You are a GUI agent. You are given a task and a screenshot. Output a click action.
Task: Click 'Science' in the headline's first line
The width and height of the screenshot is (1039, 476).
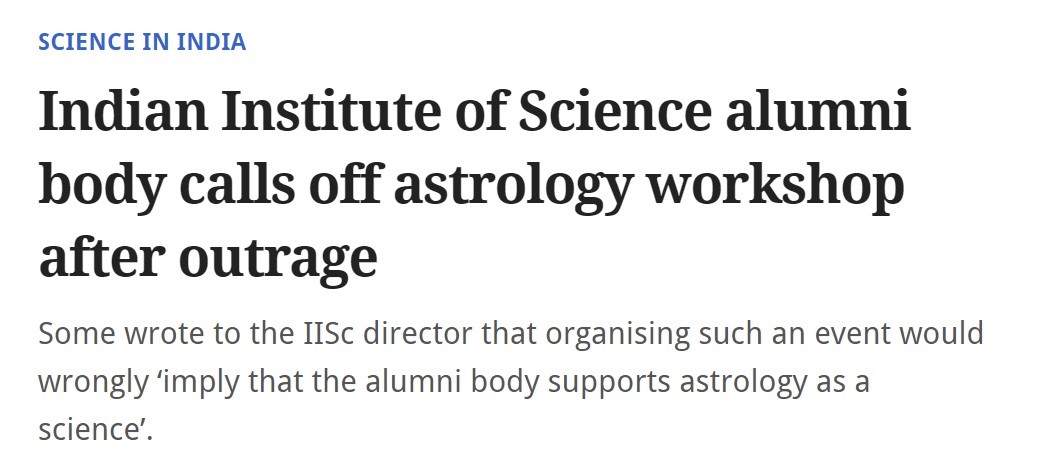[x=614, y=111]
